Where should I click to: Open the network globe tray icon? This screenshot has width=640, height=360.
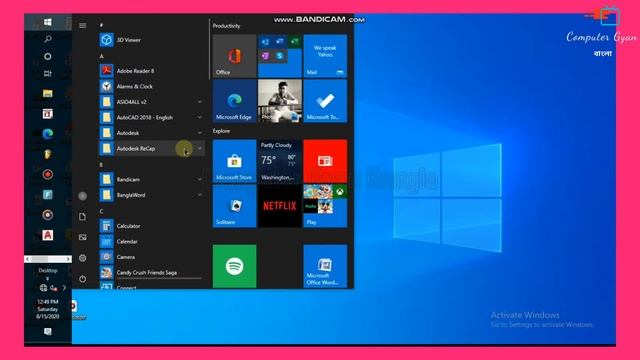(43, 288)
